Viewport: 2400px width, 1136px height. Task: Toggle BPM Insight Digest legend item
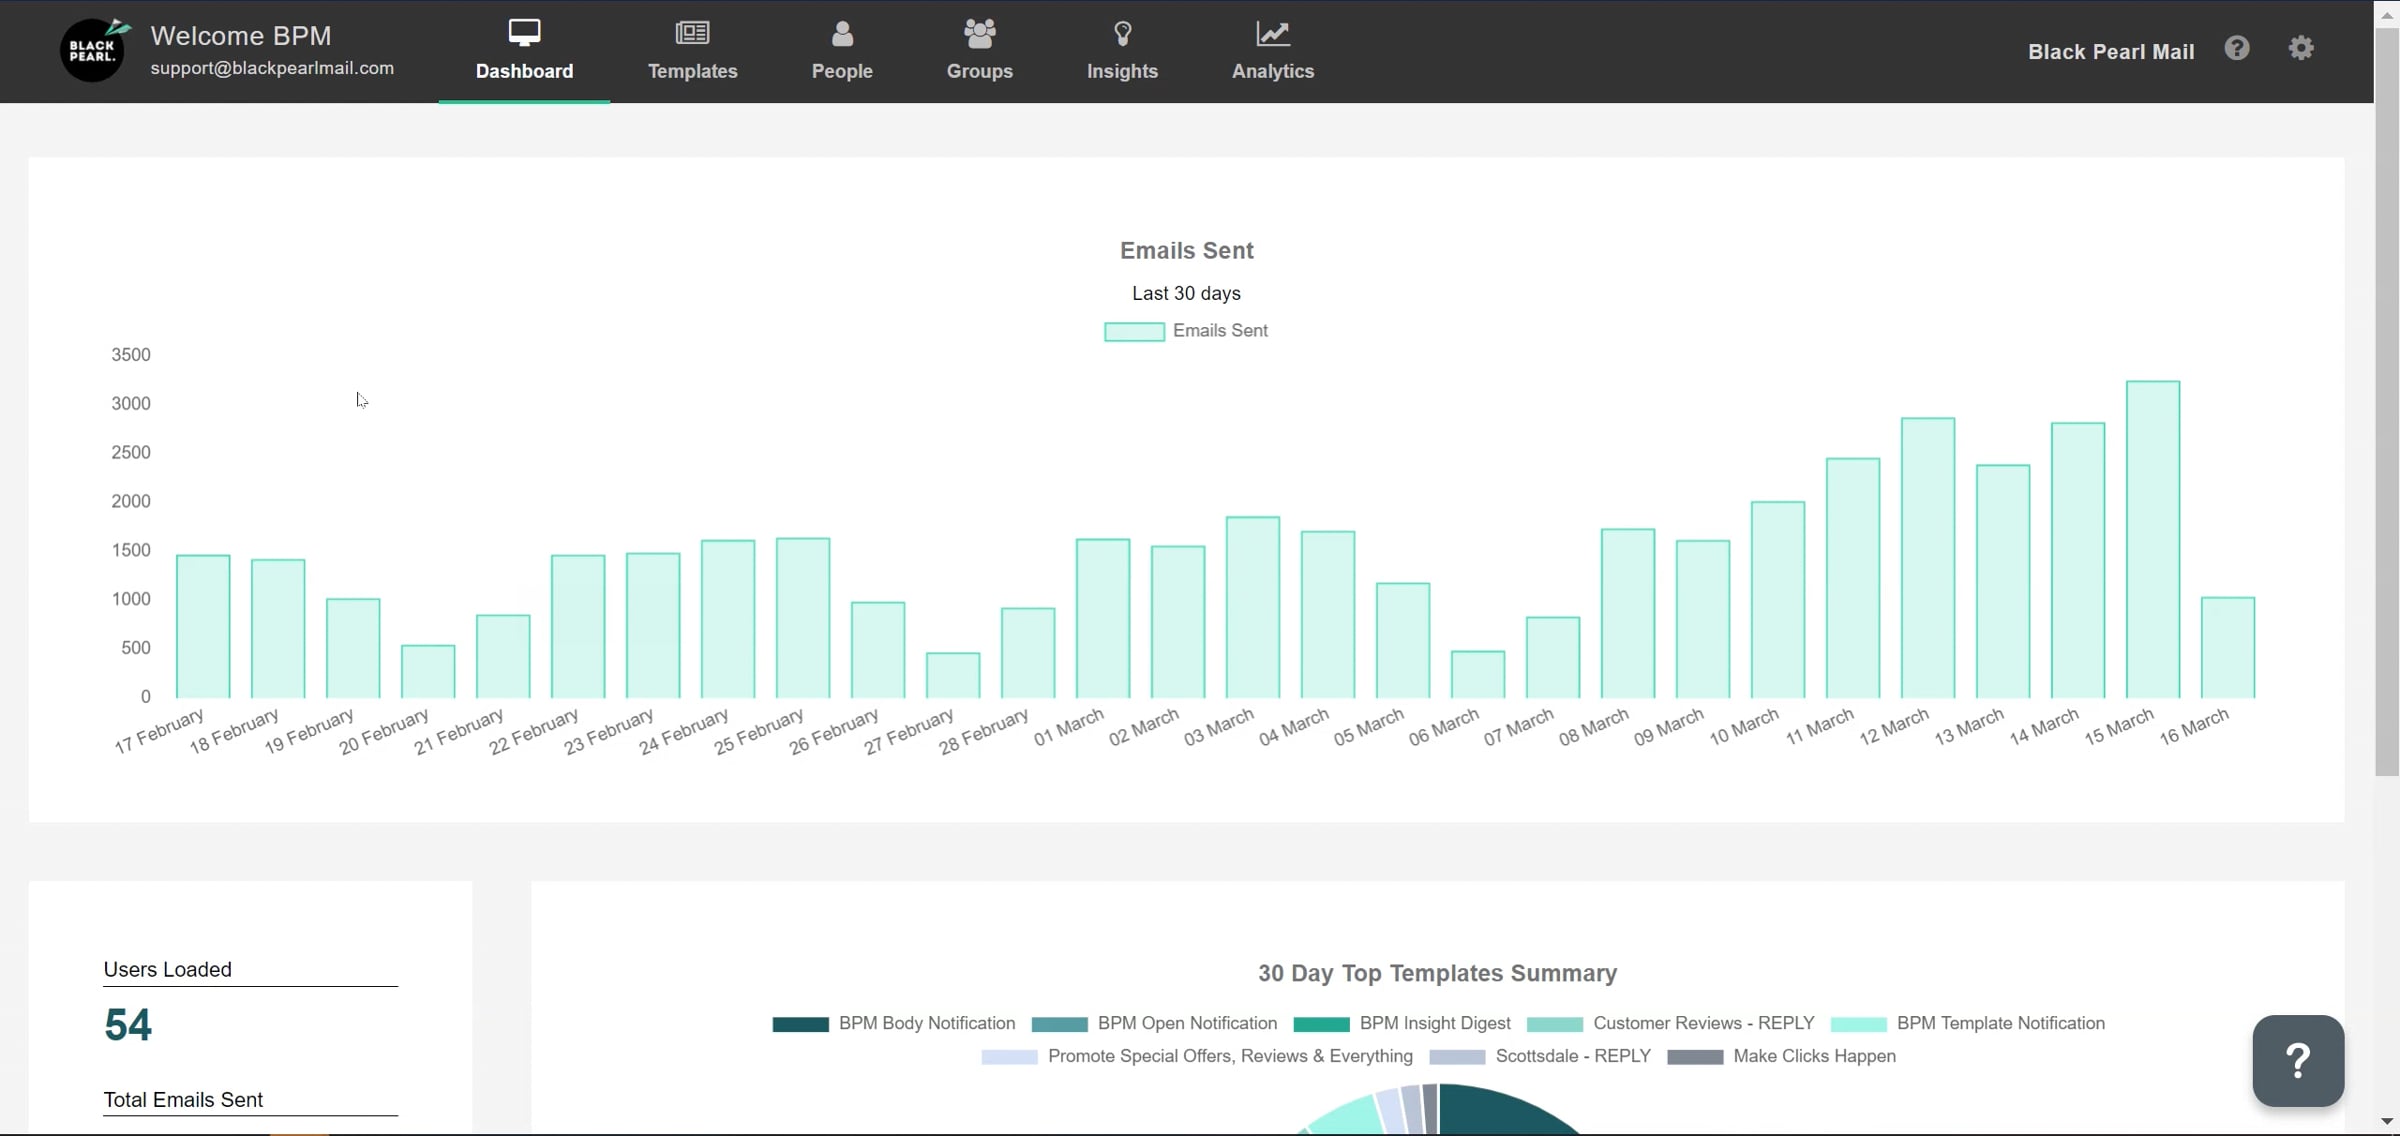pos(1402,1023)
